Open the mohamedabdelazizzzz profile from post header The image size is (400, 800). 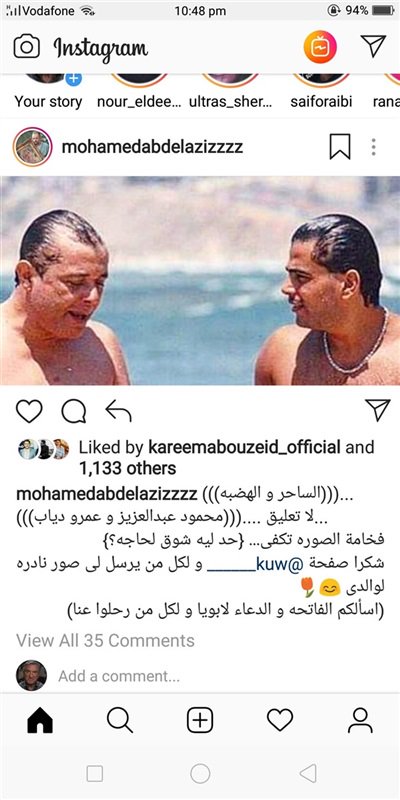pos(152,147)
